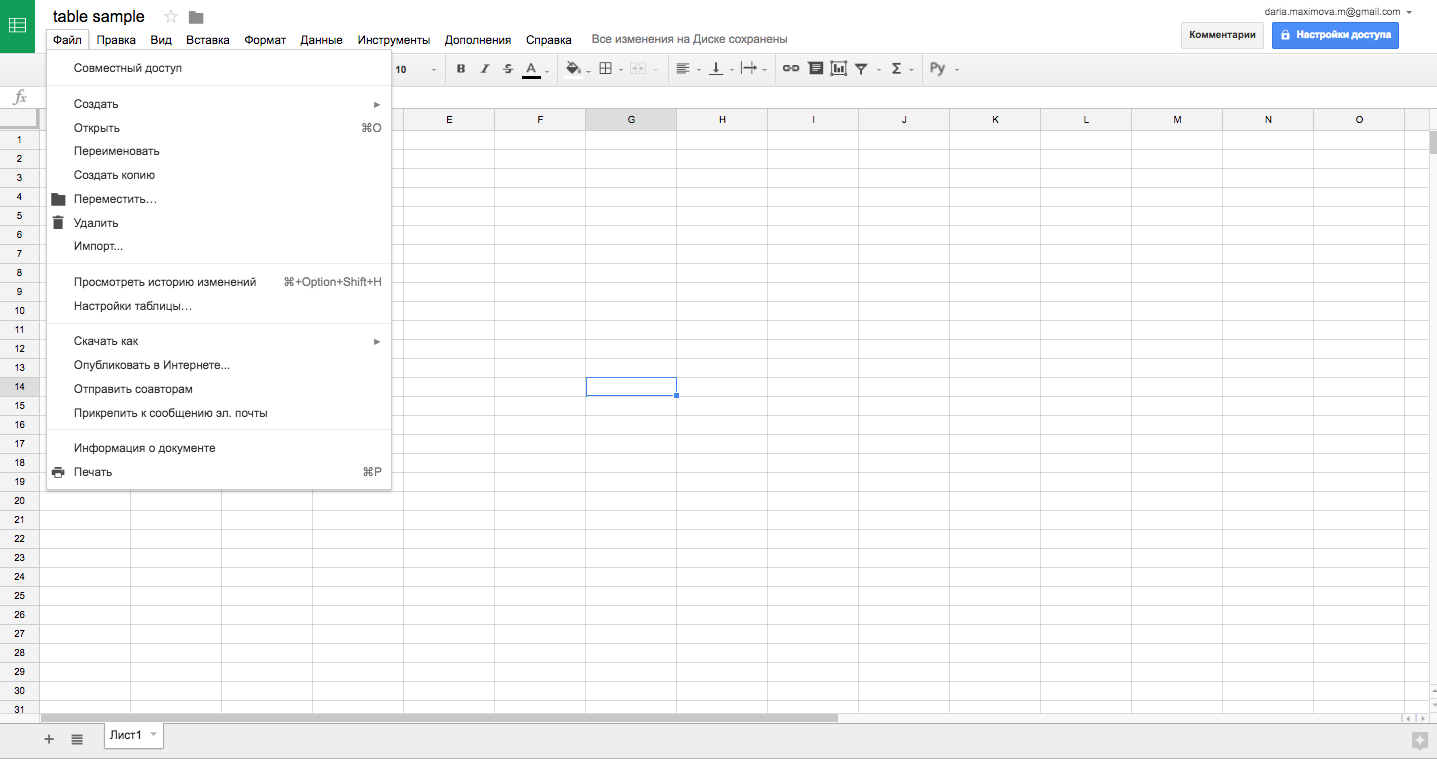1437x759 pixels.
Task: Choose Совместный доступ in Файл menu
Action: [x=219, y=68]
